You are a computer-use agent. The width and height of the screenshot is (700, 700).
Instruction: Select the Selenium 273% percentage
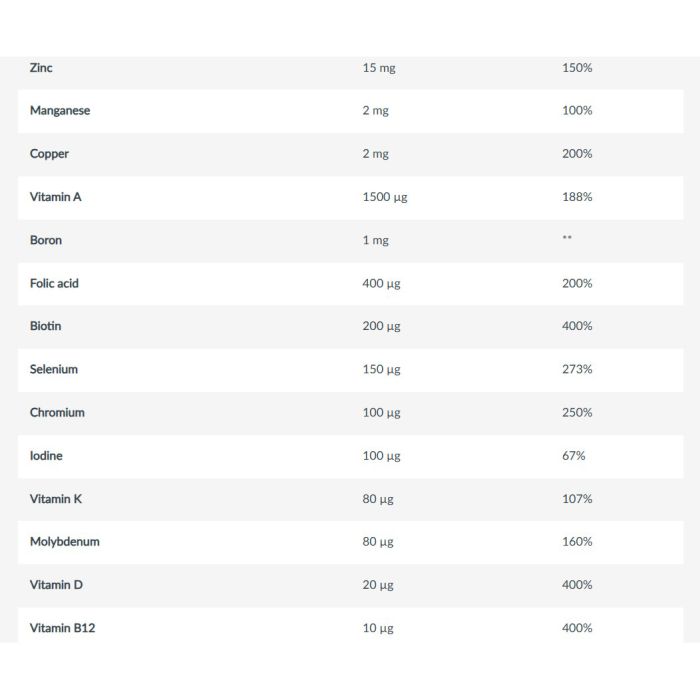[x=577, y=369]
